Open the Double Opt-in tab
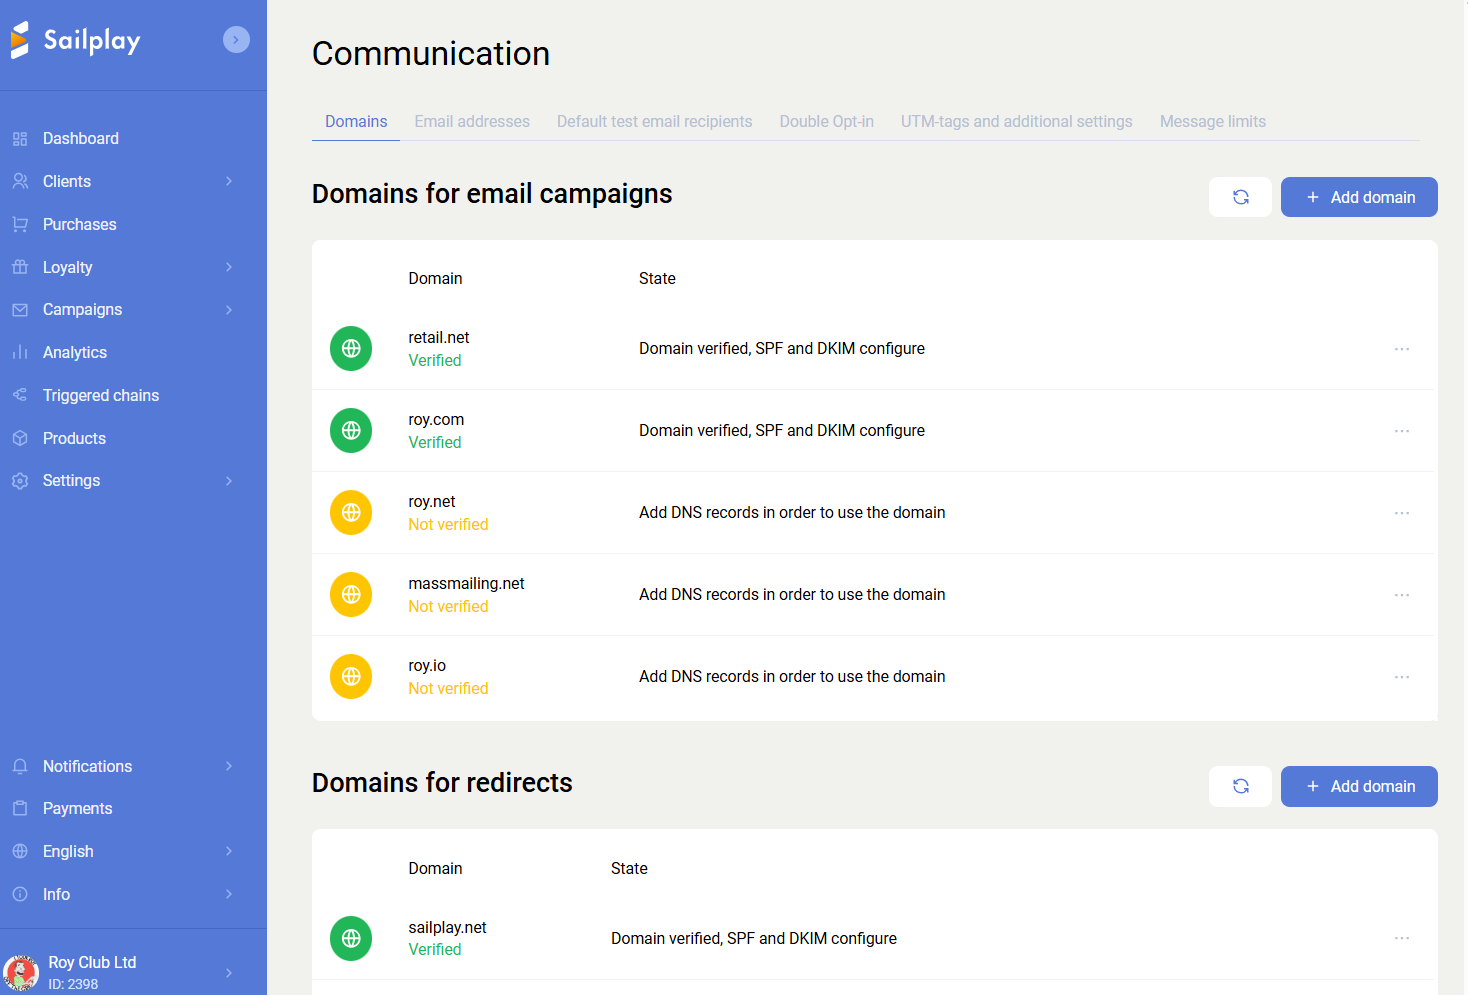The image size is (1468, 995). click(826, 121)
